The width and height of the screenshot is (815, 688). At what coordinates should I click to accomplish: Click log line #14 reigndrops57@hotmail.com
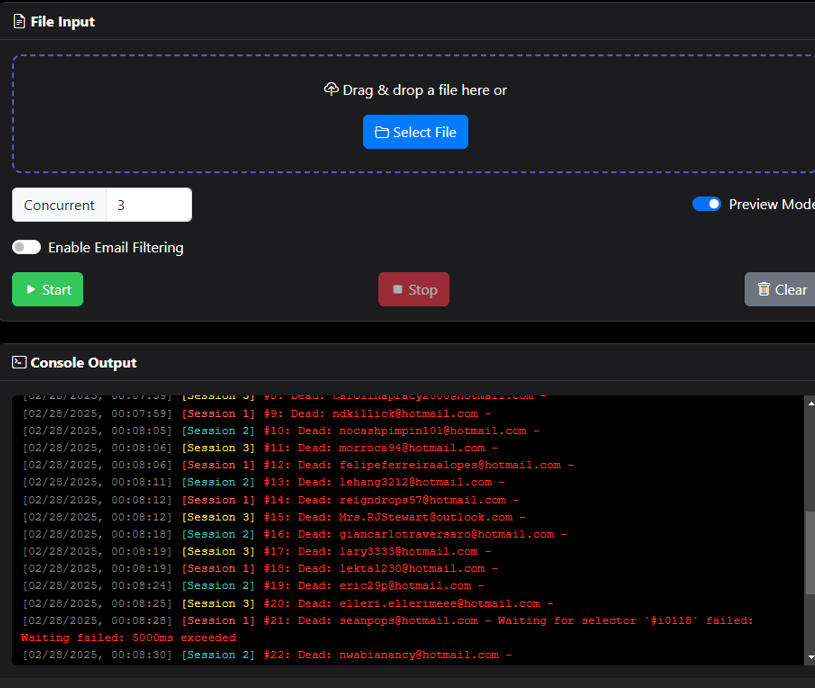(271, 500)
